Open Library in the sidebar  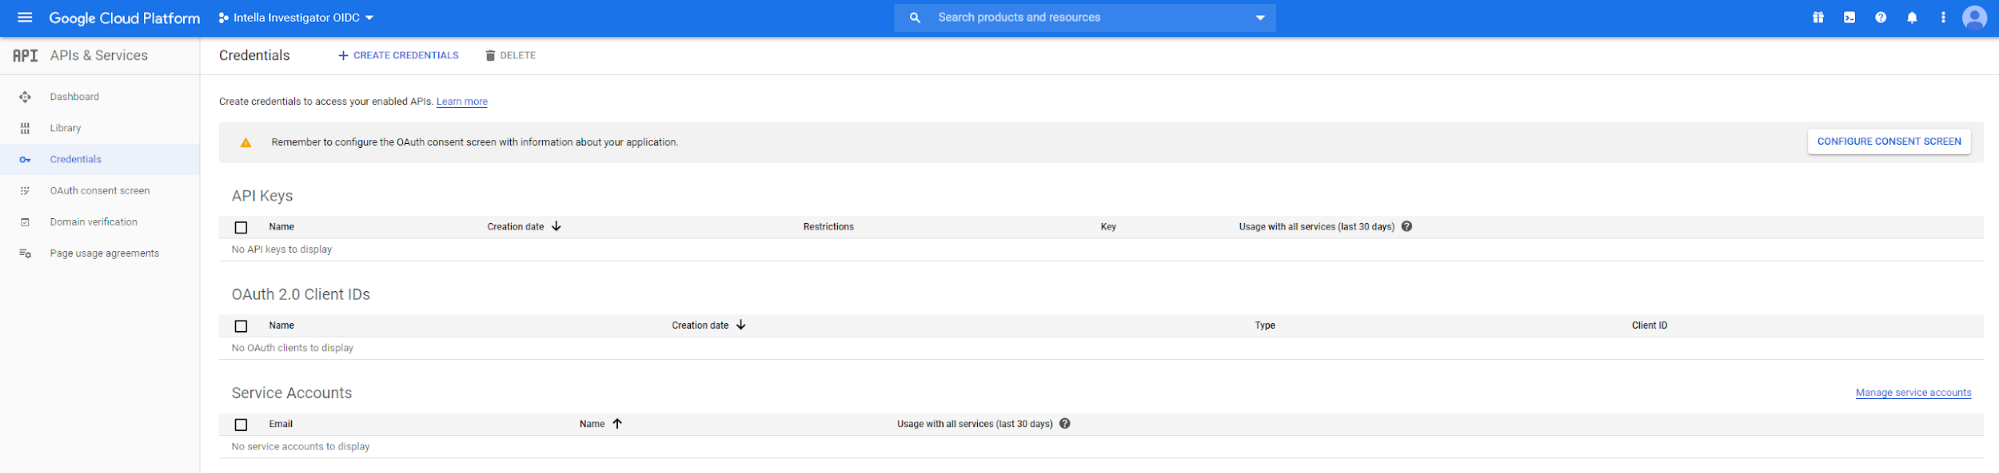65,128
